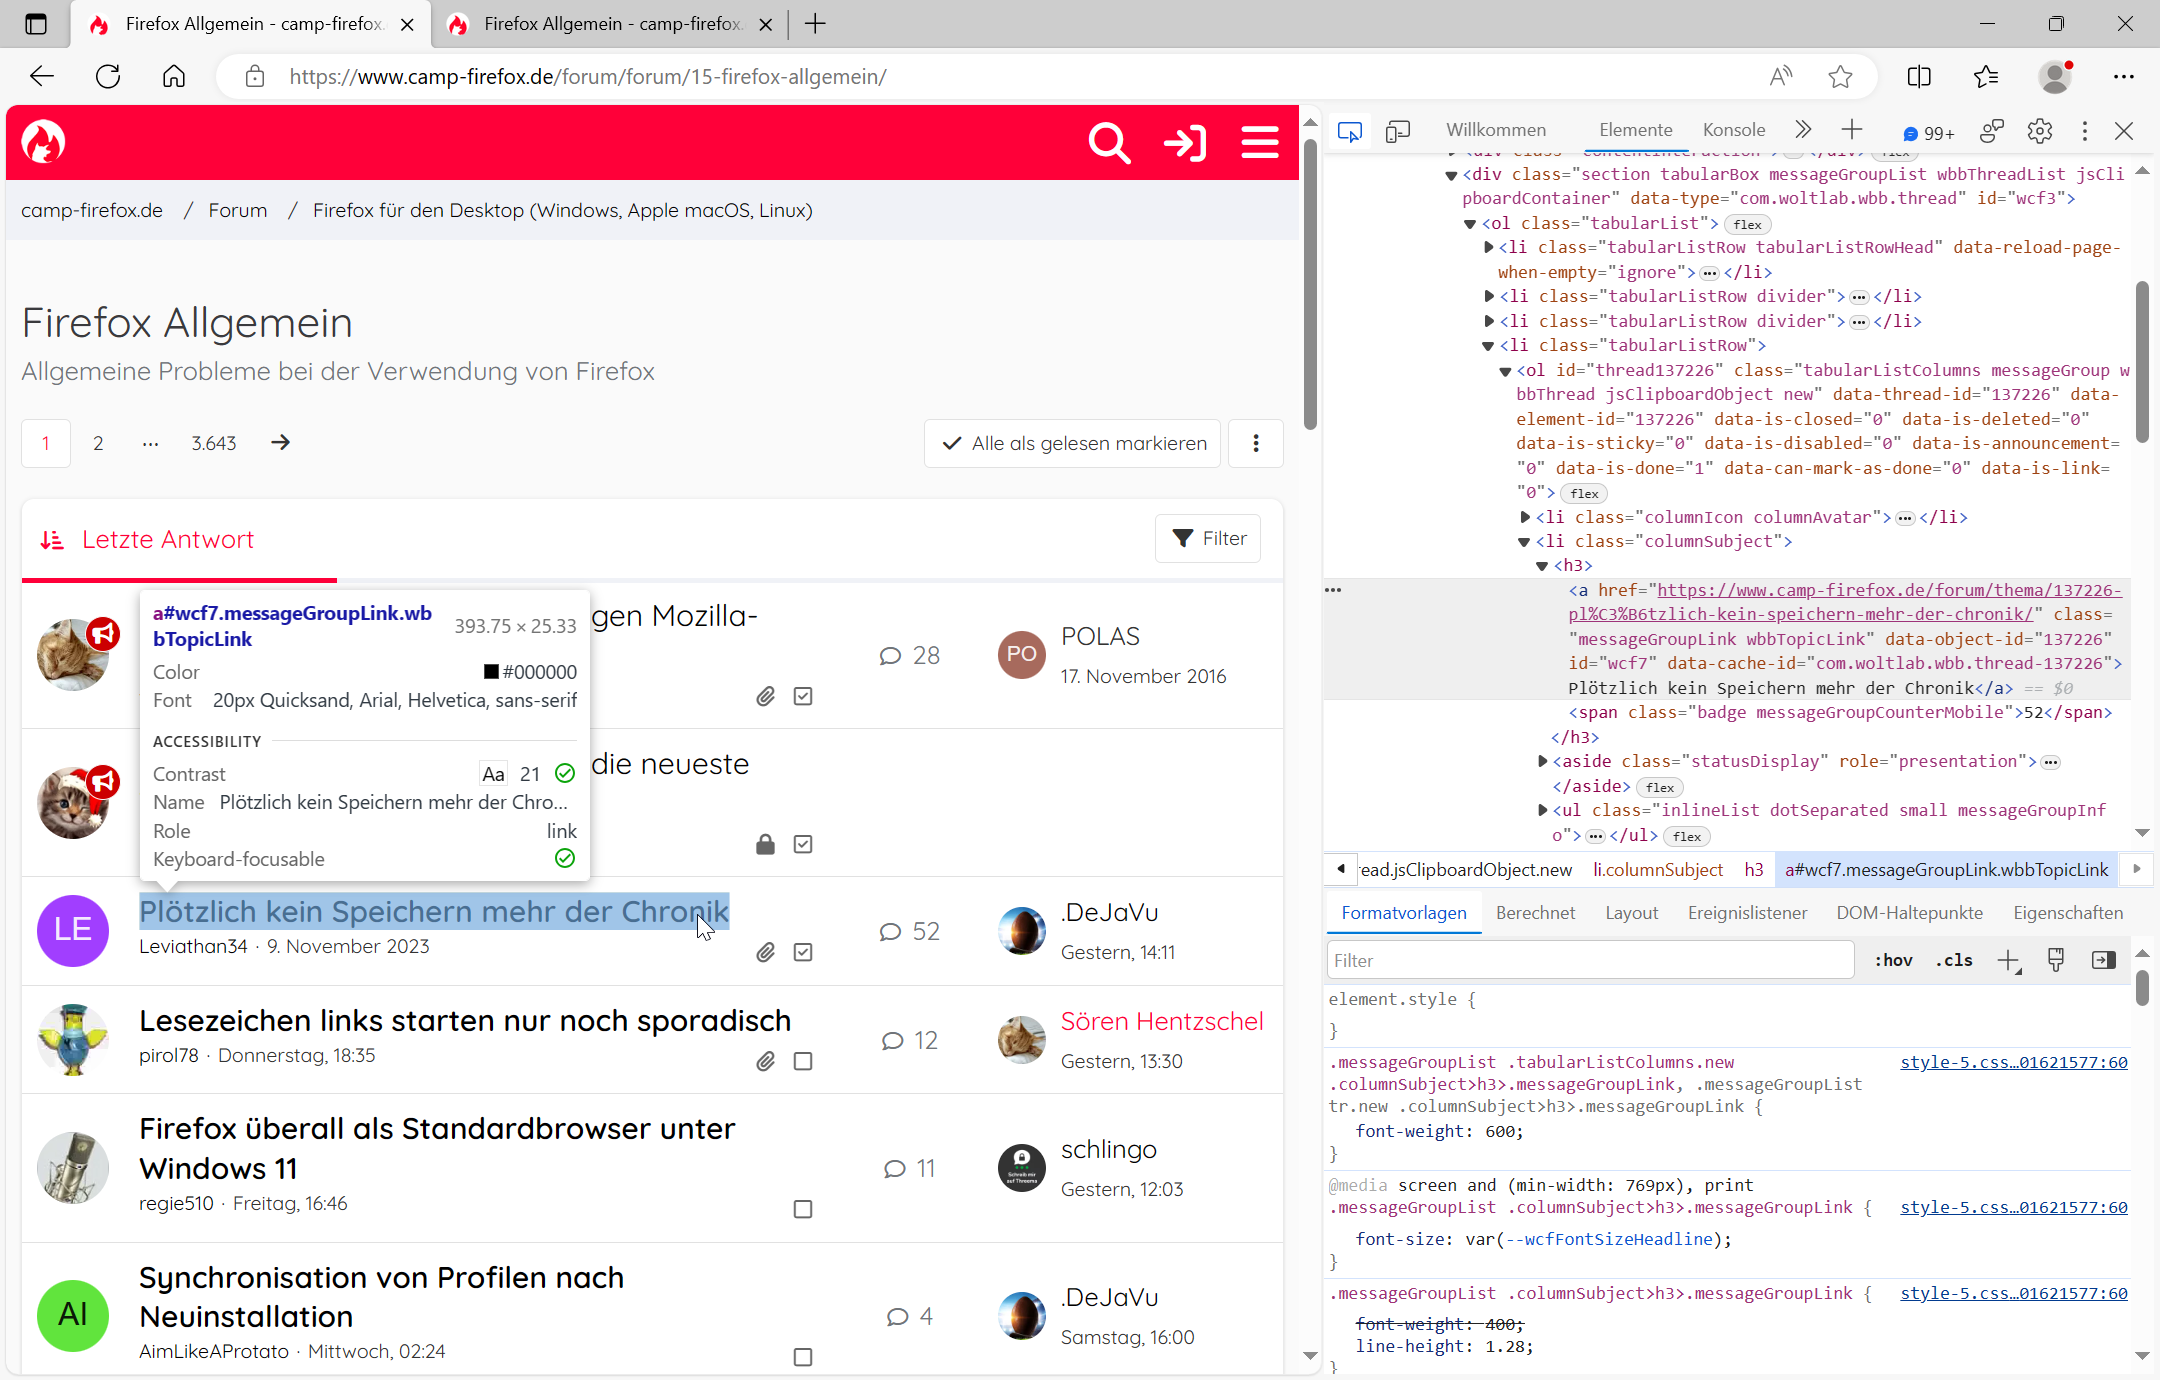Collapse the ol tabularList node
The width and height of the screenshot is (2160, 1380).
click(x=1470, y=224)
